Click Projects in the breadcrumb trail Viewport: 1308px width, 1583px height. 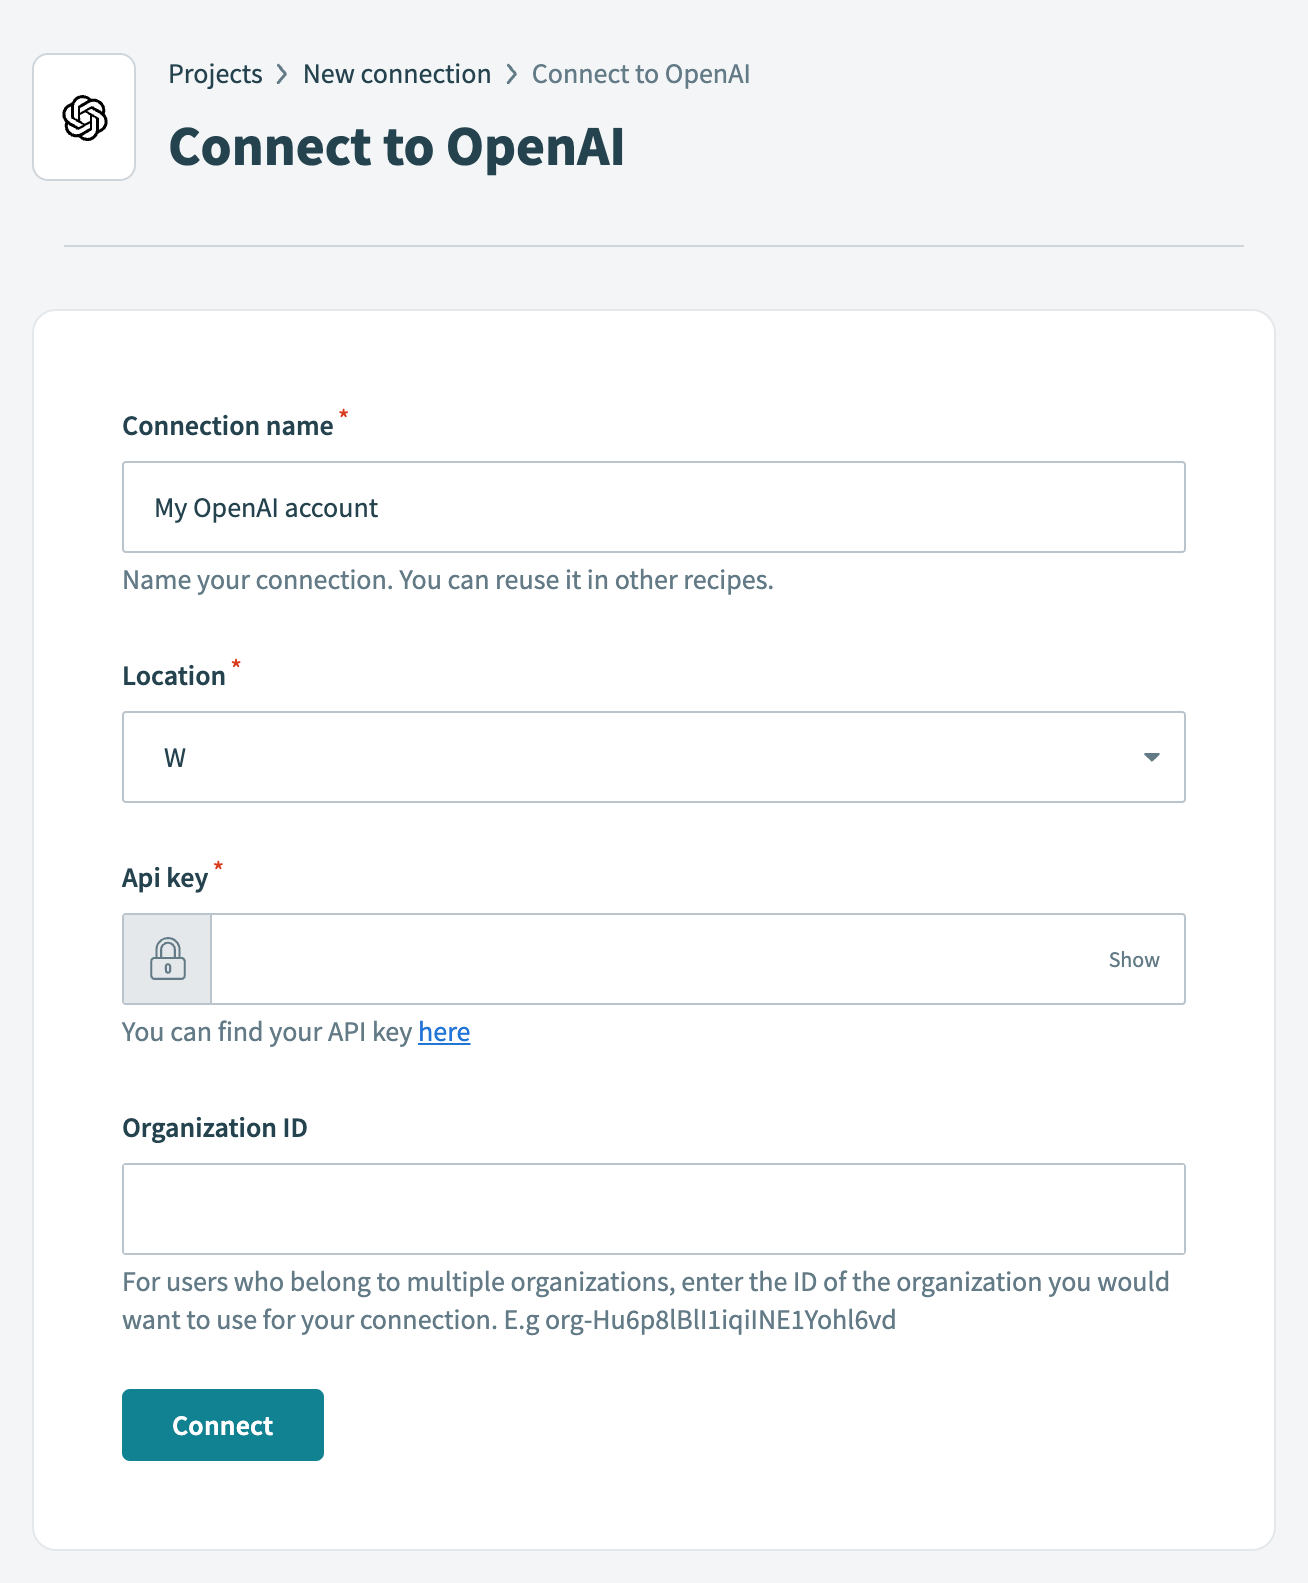(215, 73)
